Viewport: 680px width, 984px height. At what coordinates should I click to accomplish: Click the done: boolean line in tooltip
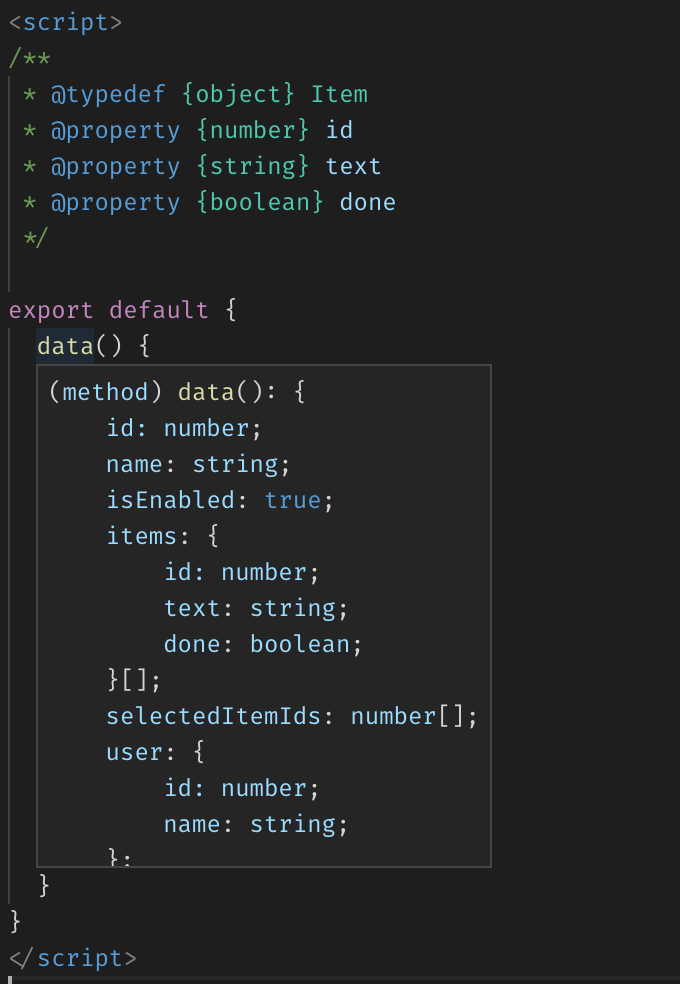pyautogui.click(x=263, y=644)
